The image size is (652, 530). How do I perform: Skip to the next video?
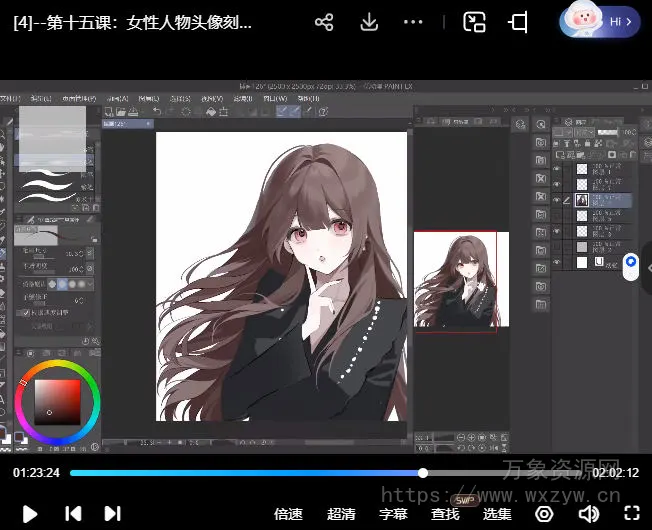(112, 514)
